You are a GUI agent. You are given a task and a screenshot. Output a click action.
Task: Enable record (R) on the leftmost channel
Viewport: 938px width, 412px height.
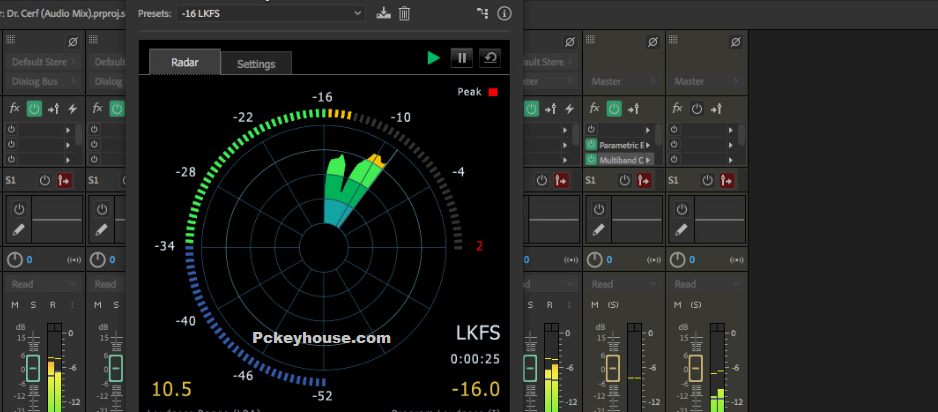[x=53, y=305]
